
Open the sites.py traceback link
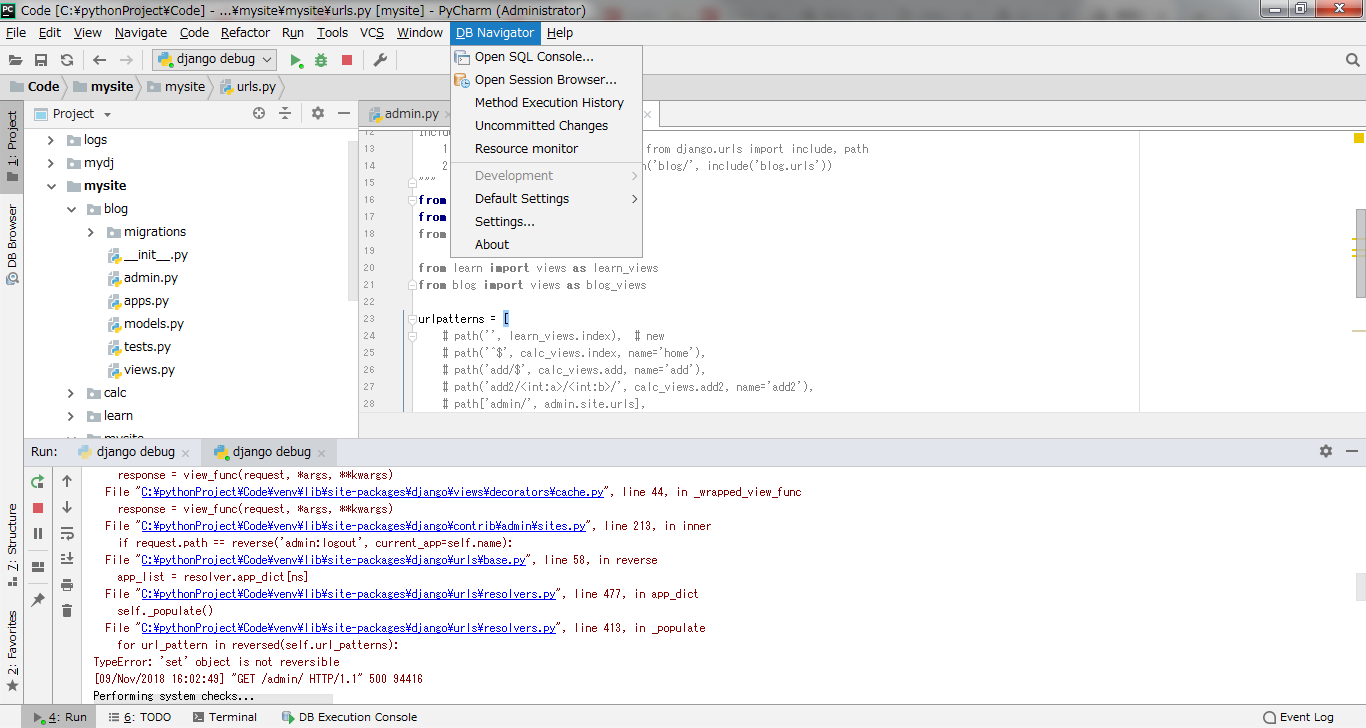363,526
